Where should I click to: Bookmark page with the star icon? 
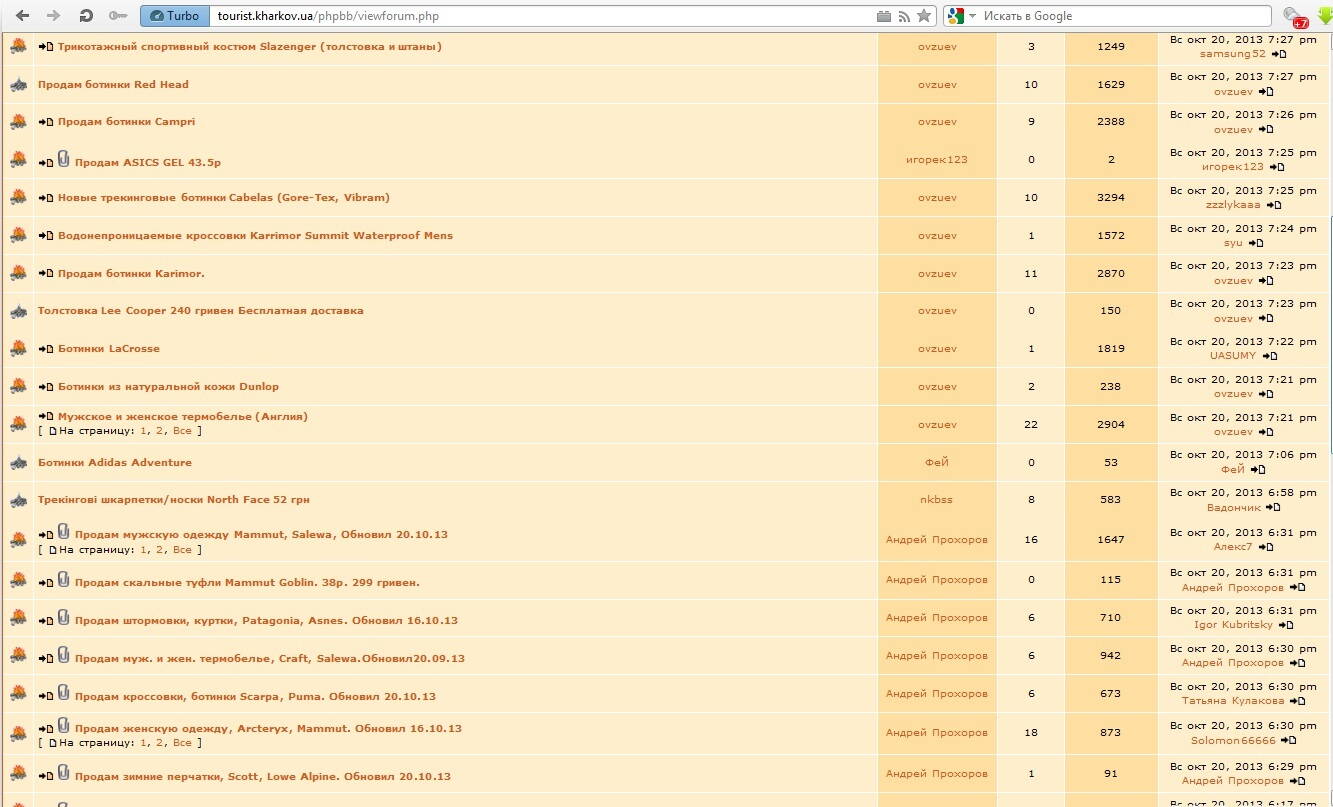pyautogui.click(x=924, y=16)
